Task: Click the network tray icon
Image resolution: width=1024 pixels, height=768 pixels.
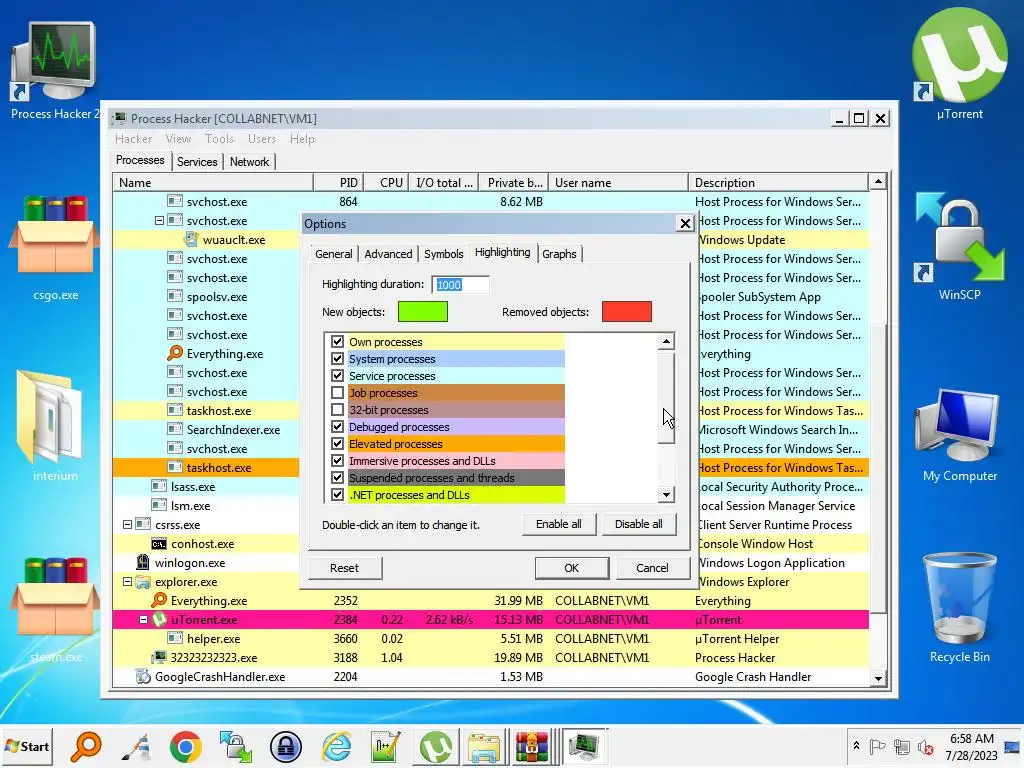Action: 902,746
